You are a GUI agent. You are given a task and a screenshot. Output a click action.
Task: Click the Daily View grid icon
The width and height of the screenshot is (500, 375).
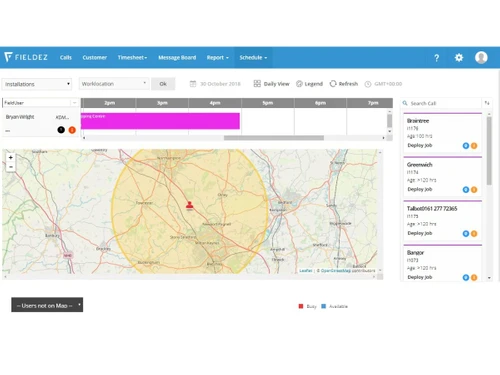coord(257,84)
